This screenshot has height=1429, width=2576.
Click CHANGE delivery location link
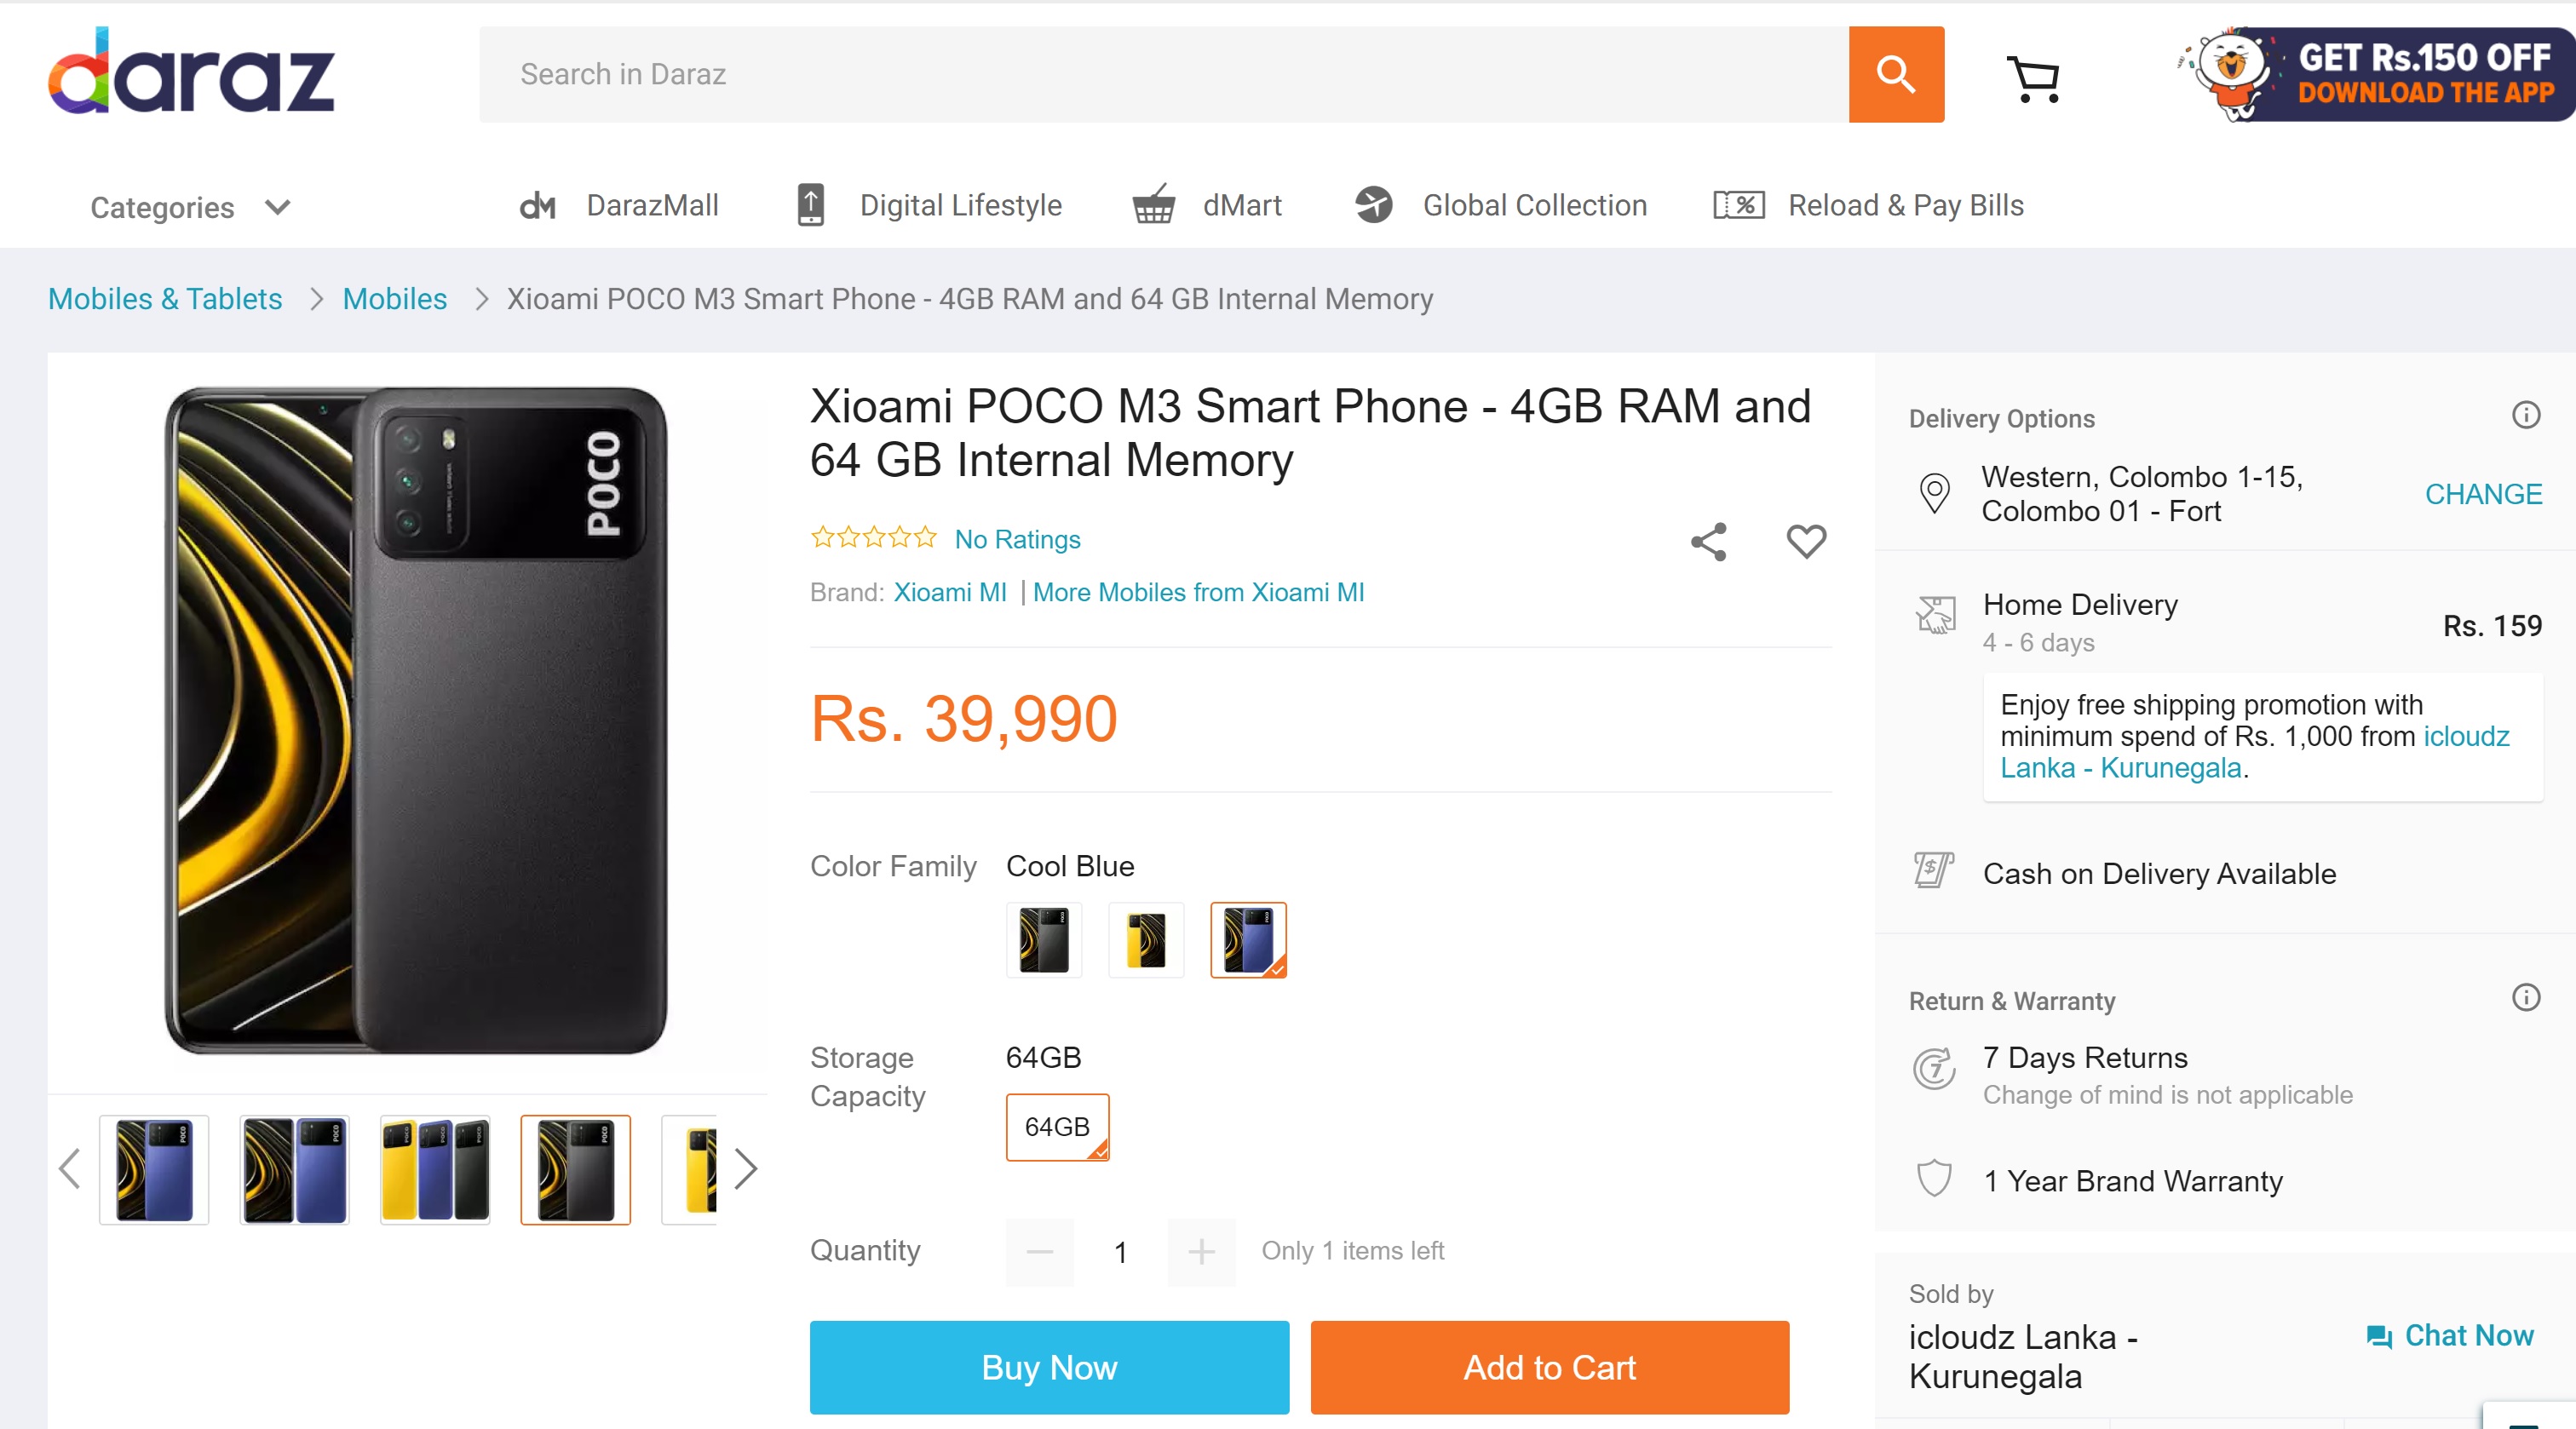[x=2482, y=493]
